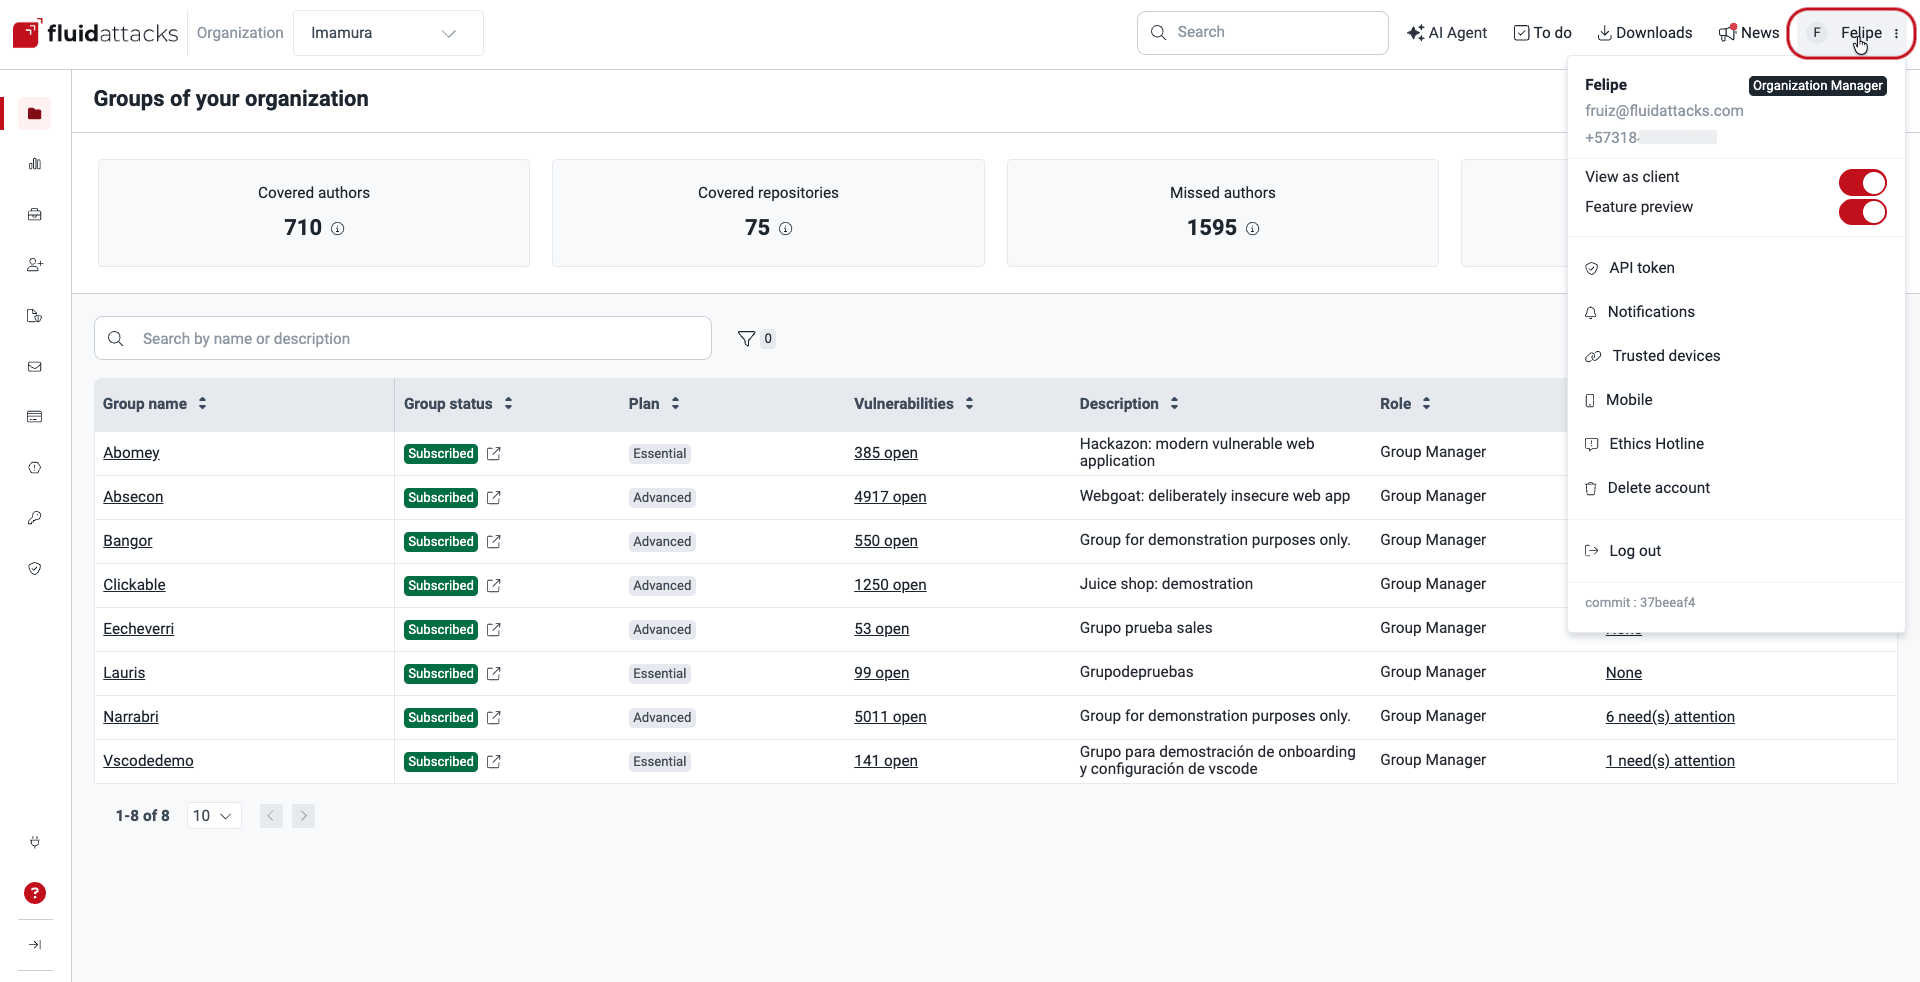
Task: Sort the table by Vulnerabilities column
Action: (x=968, y=404)
